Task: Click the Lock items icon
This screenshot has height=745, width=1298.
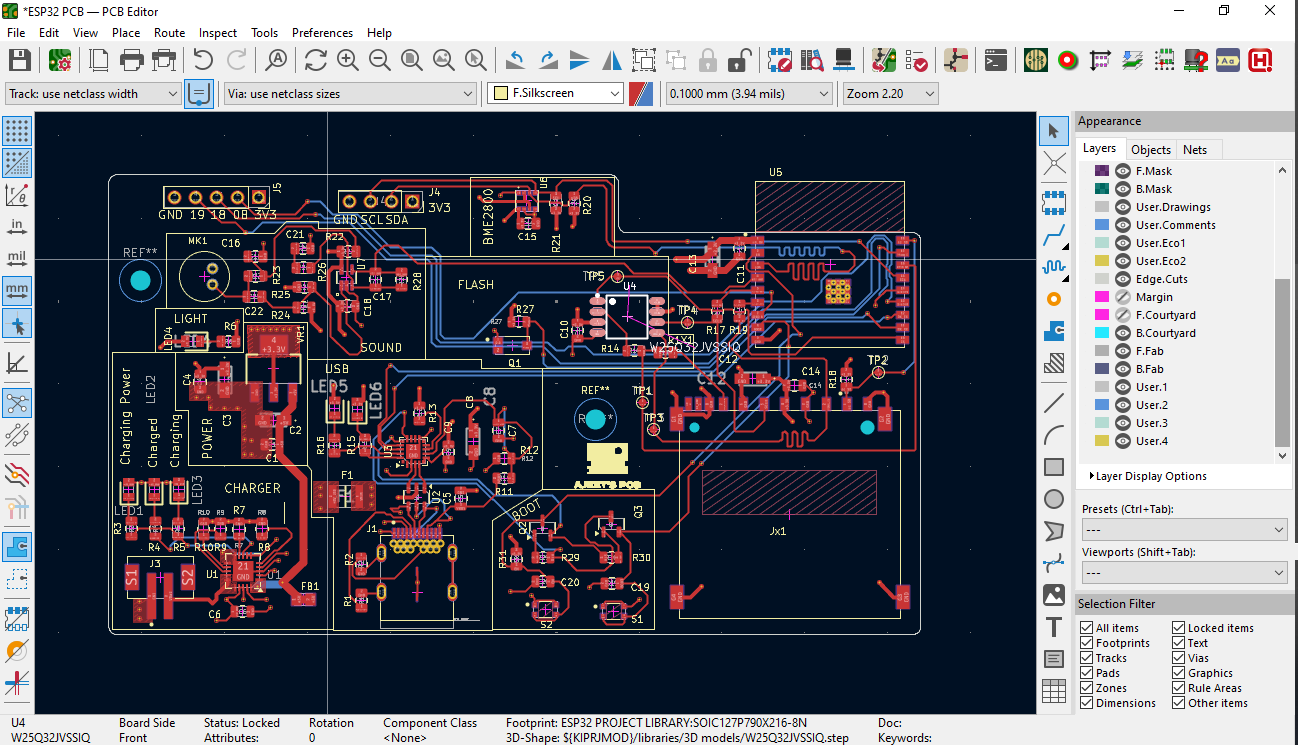Action: click(x=707, y=60)
